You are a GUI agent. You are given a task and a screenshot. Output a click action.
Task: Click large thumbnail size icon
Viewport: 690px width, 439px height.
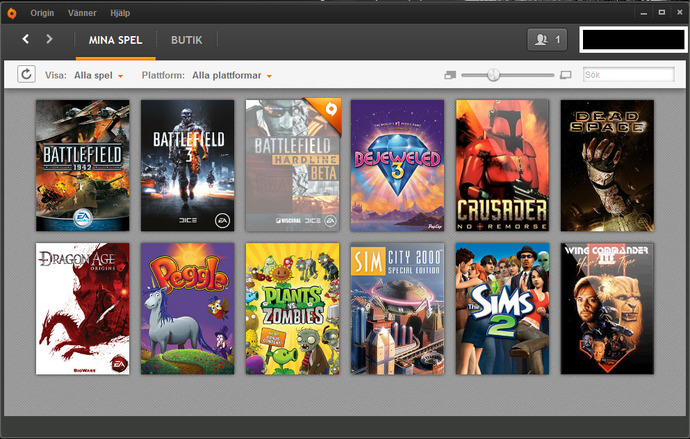[565, 75]
